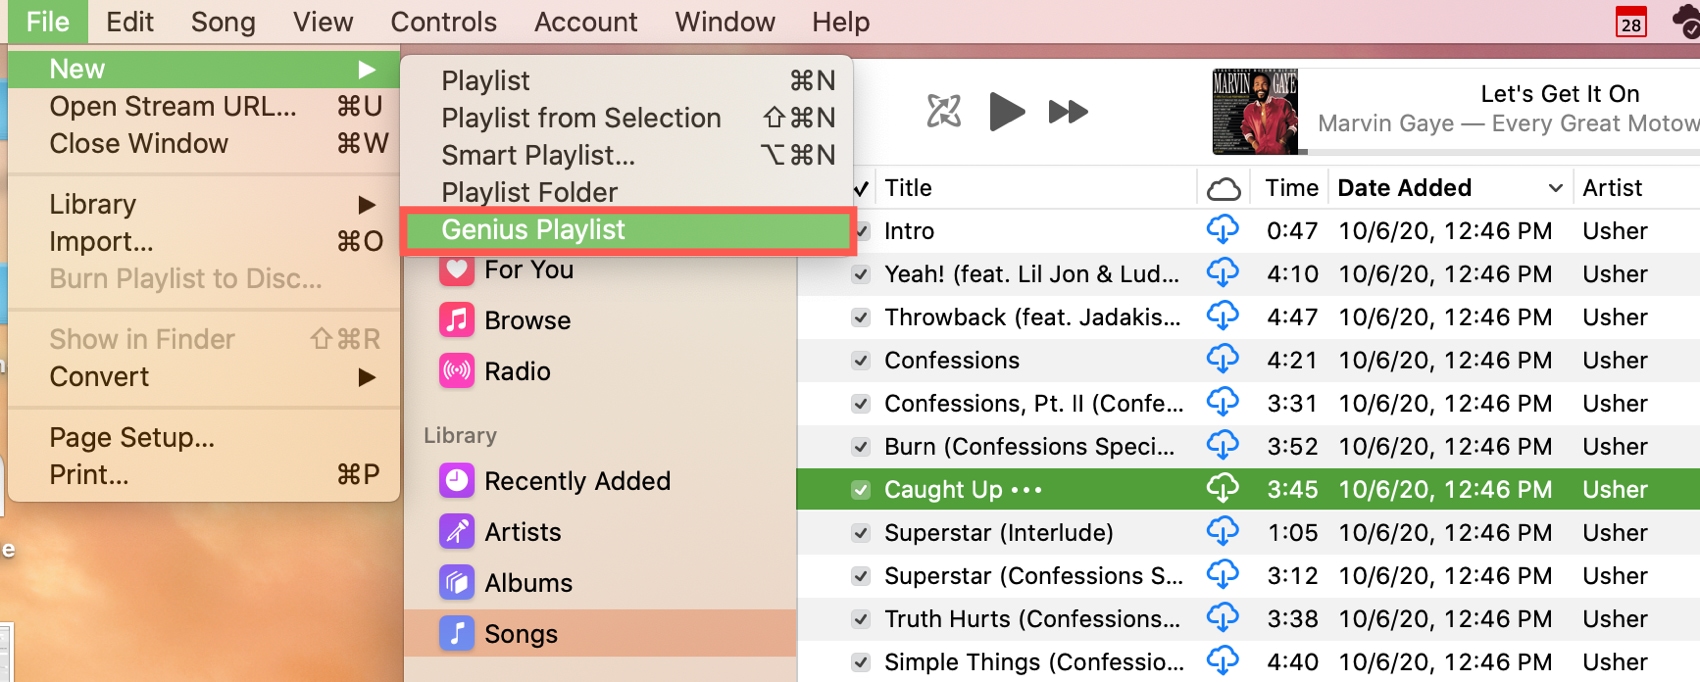
Task: Open the Window menu
Action: point(725,21)
